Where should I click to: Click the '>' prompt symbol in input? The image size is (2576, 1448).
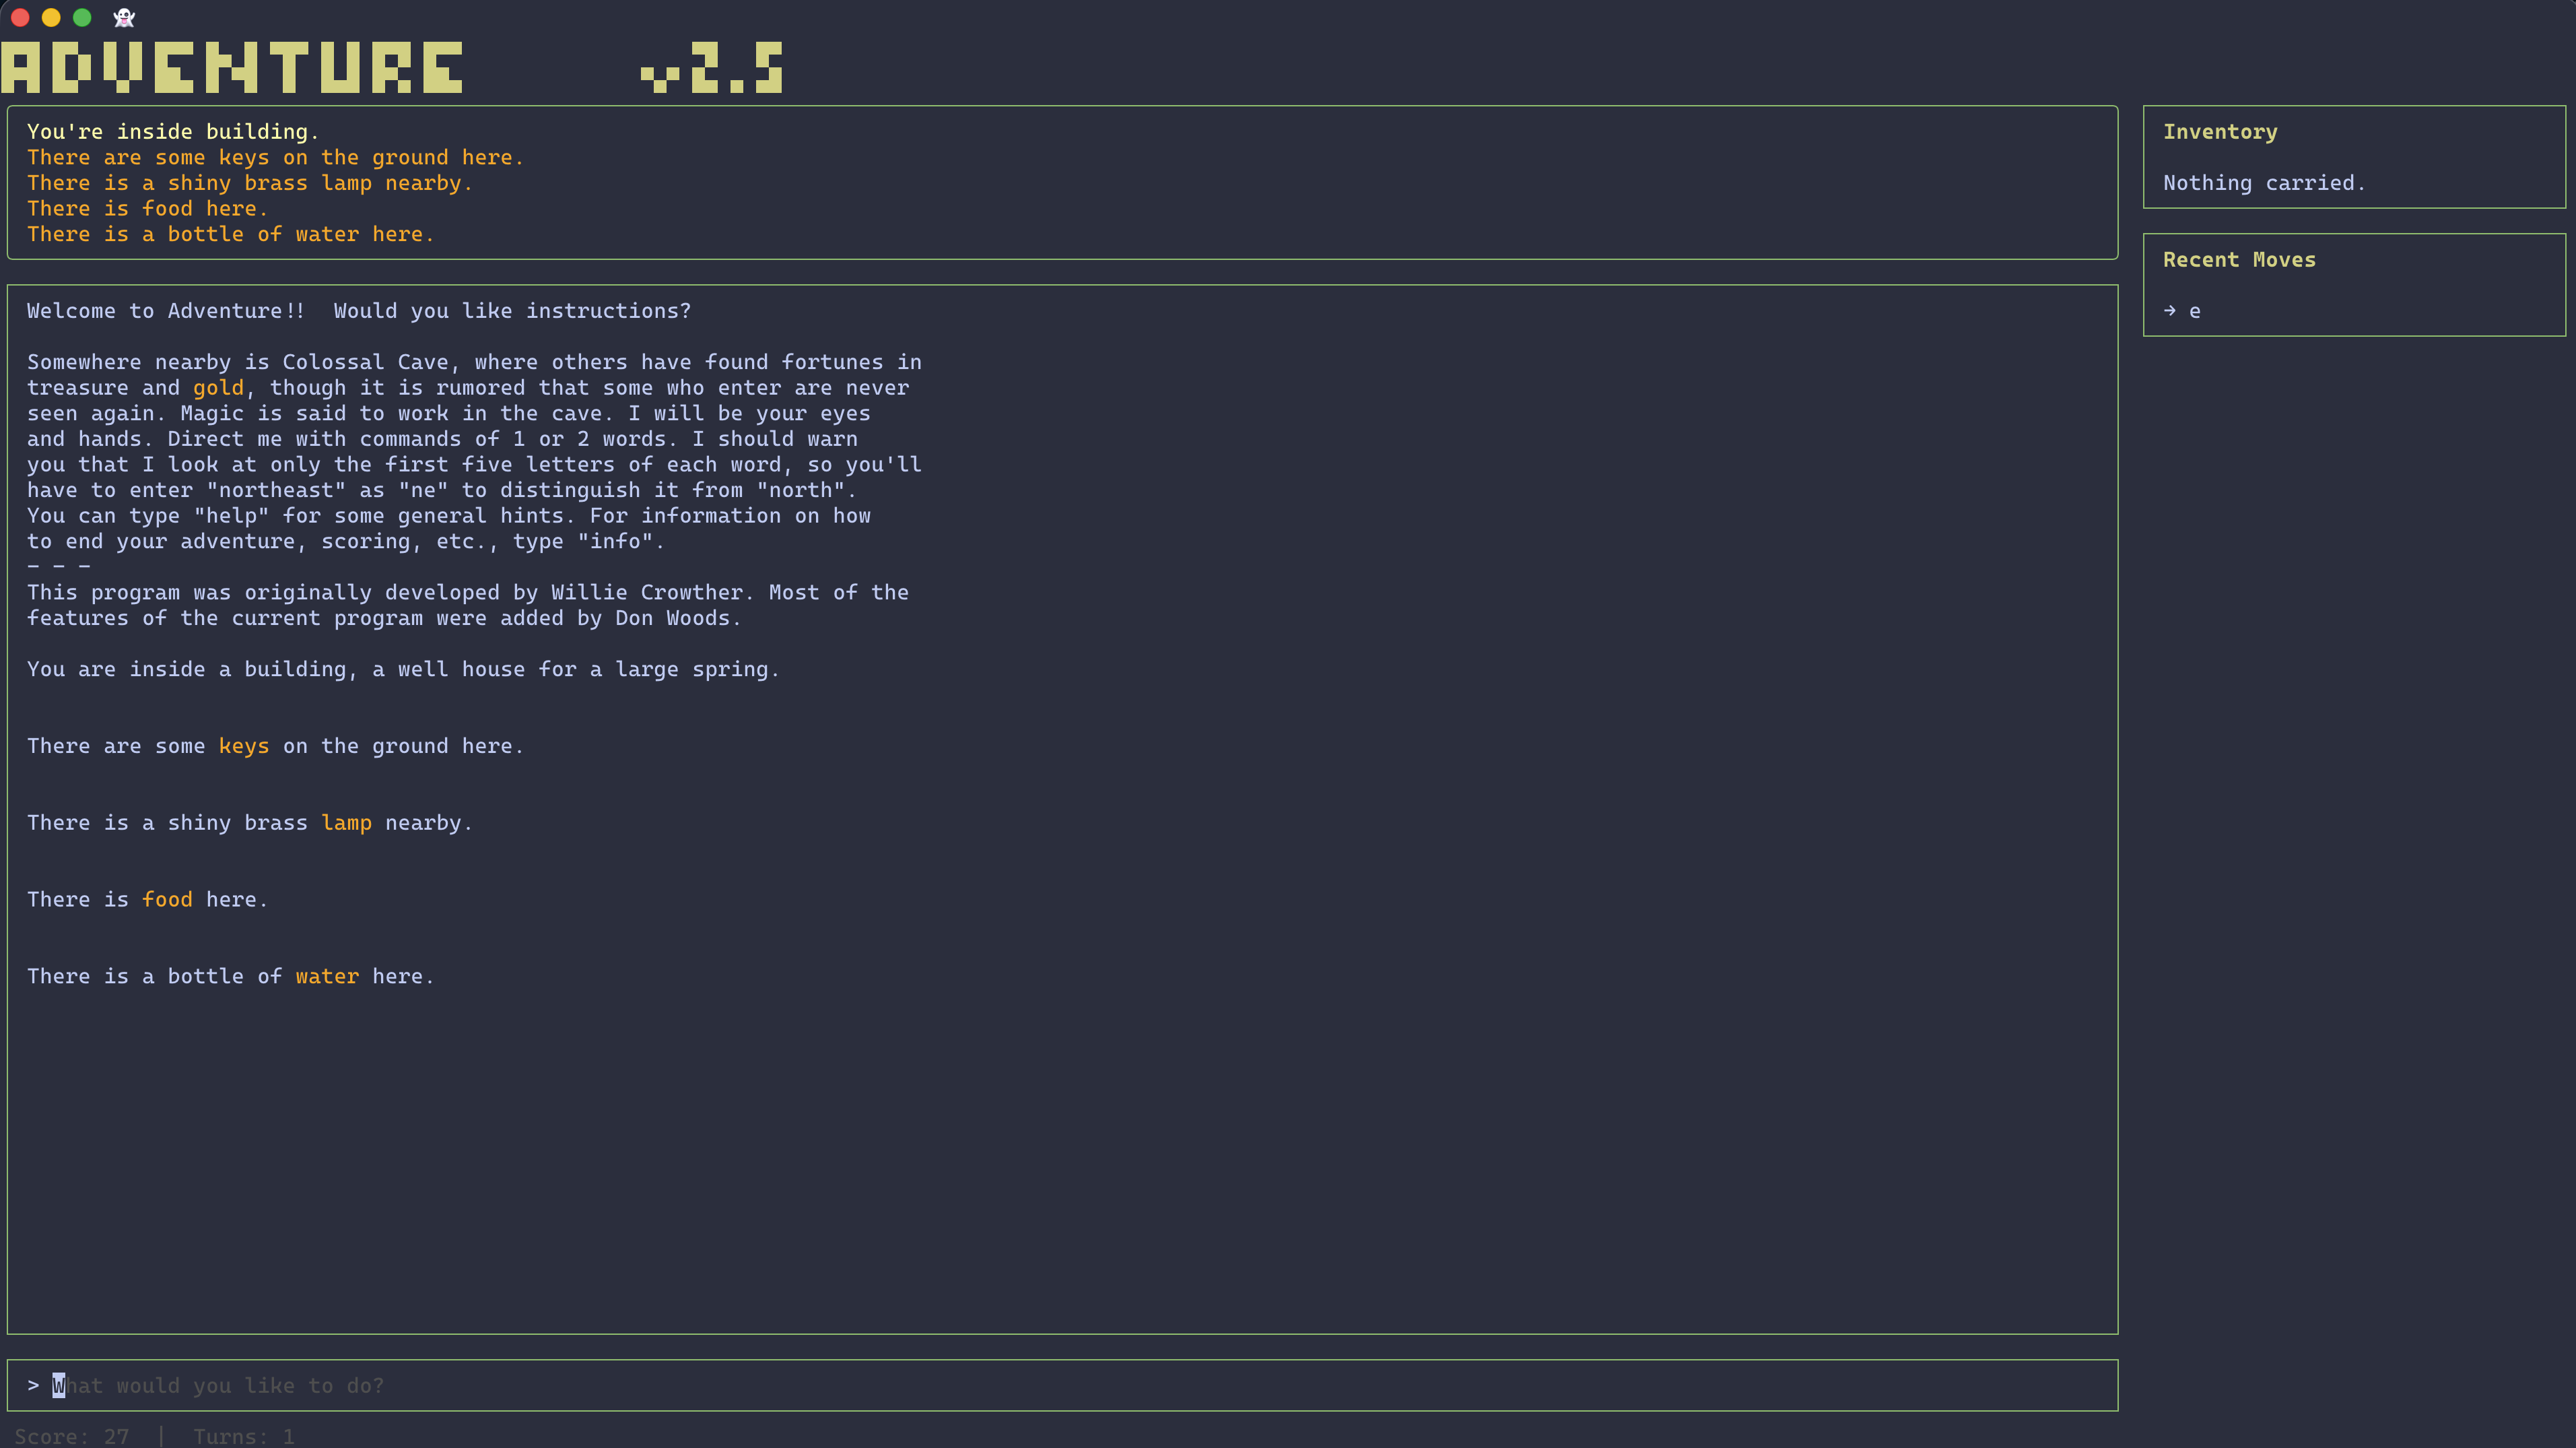pos(33,1385)
